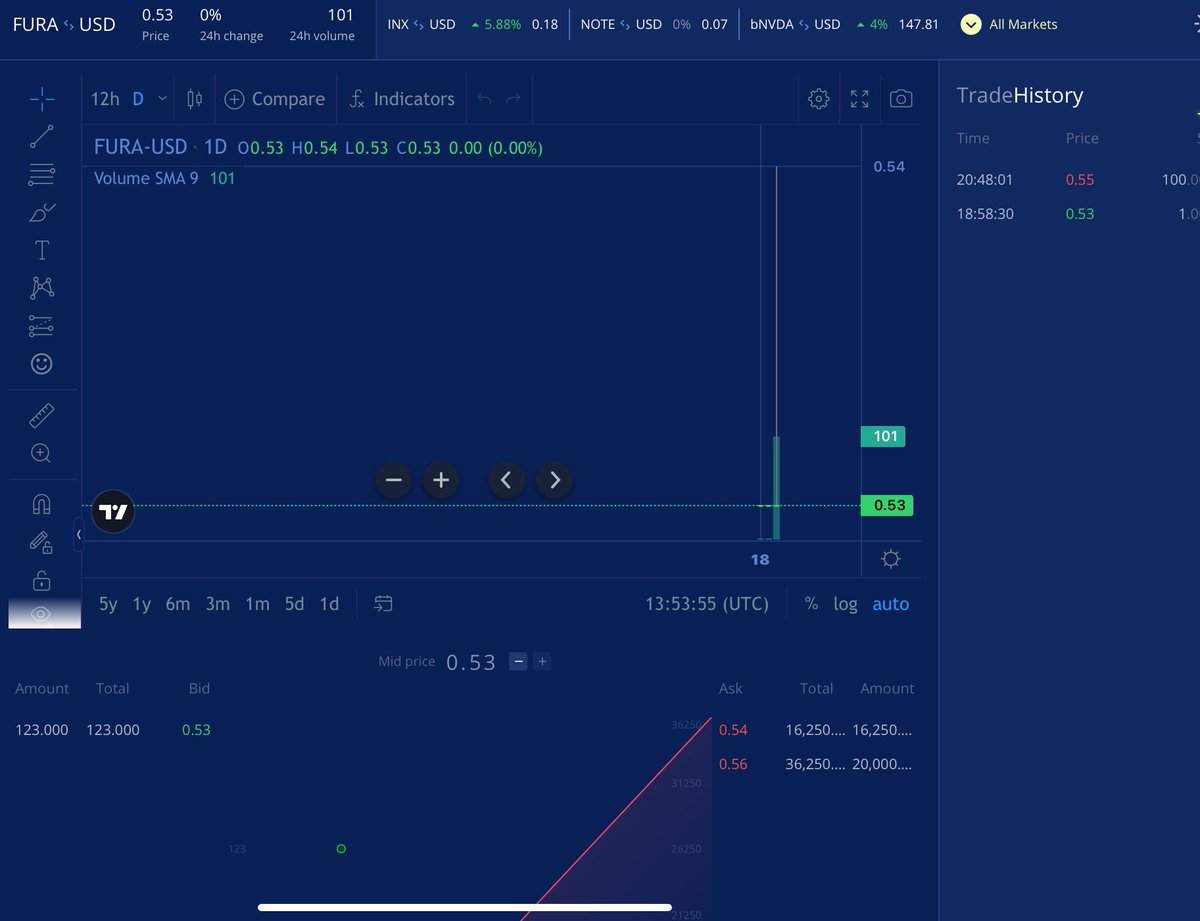
Task: Open the INX USD market ticker
Action: (x=472, y=24)
